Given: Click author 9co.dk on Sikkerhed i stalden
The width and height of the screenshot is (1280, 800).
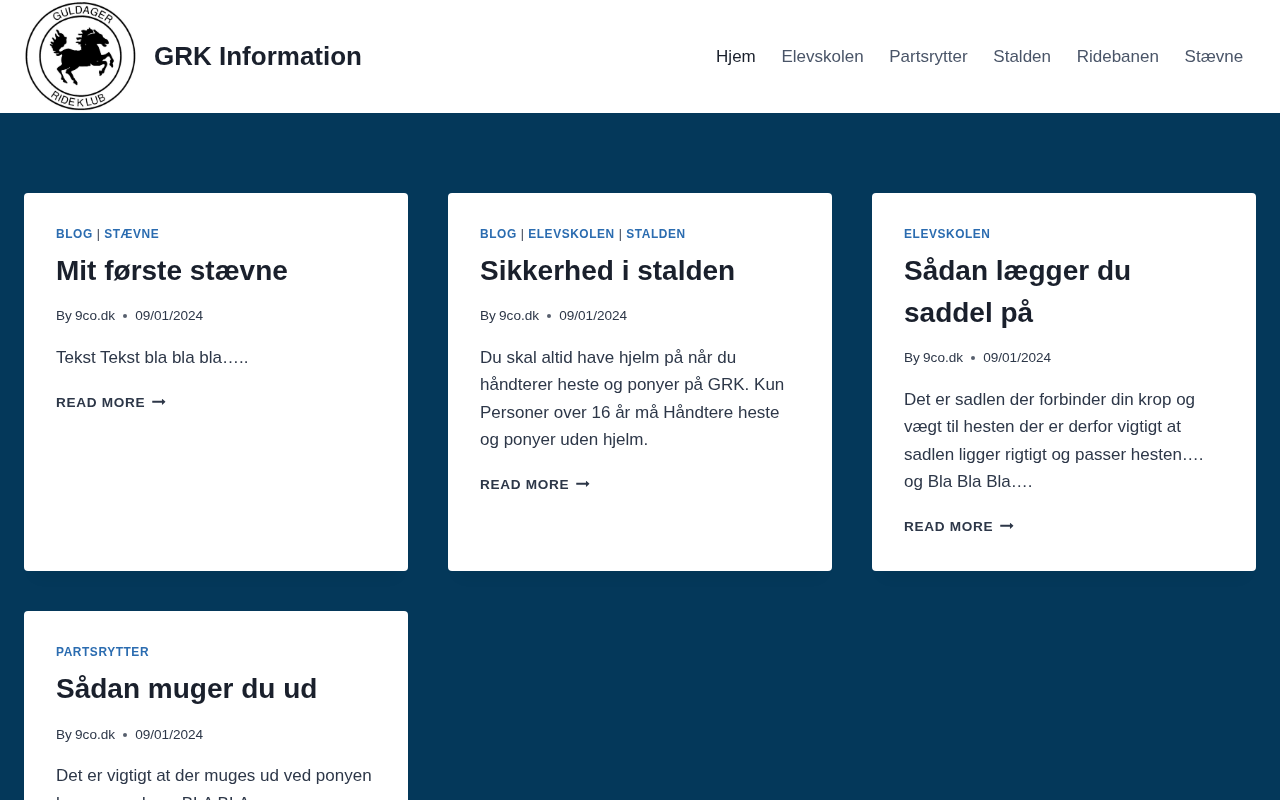Looking at the screenshot, I should [519, 316].
